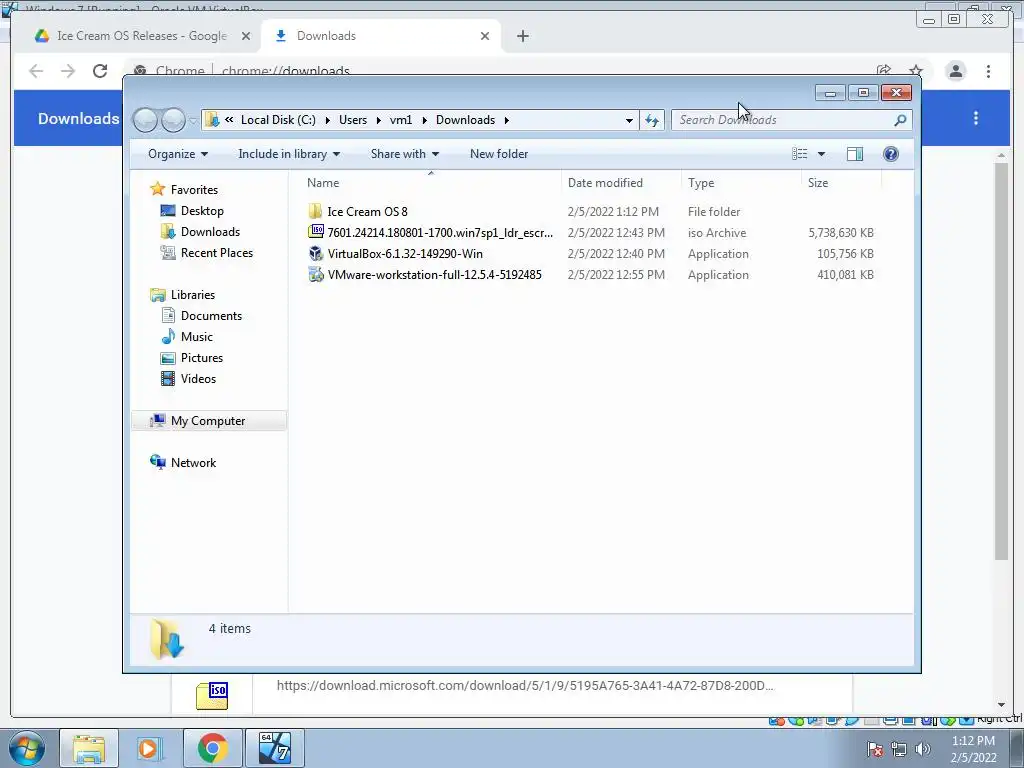
Task: Launch Windows Media Player from taskbar
Action: point(150,748)
